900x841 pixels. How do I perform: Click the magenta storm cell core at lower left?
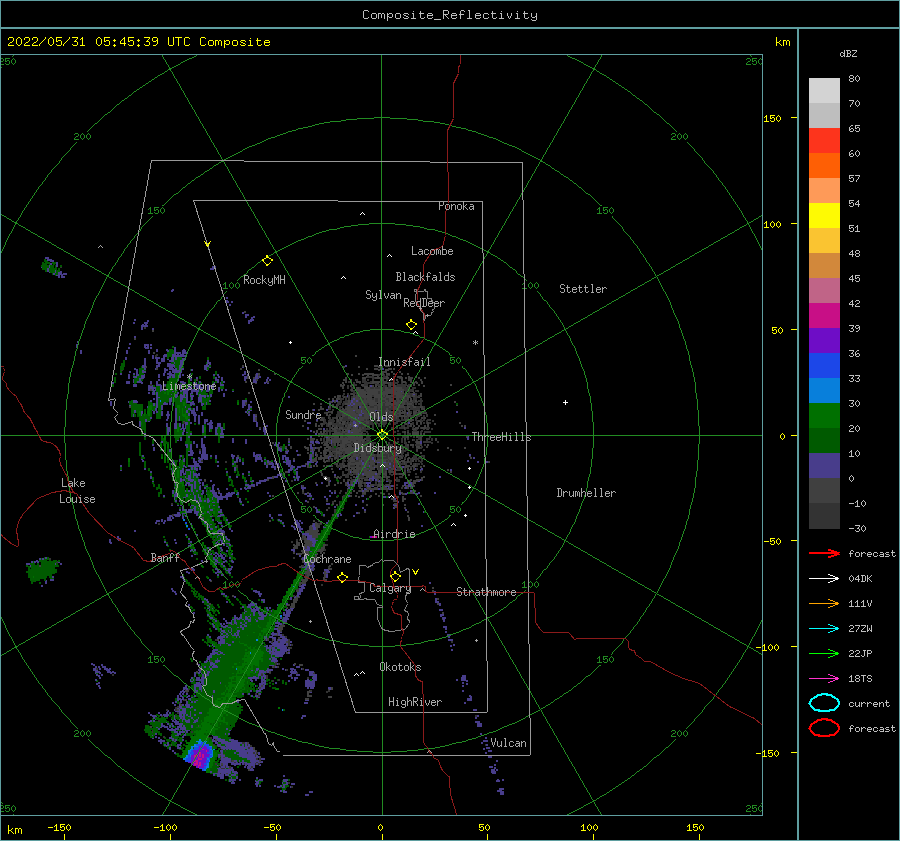click(x=200, y=755)
